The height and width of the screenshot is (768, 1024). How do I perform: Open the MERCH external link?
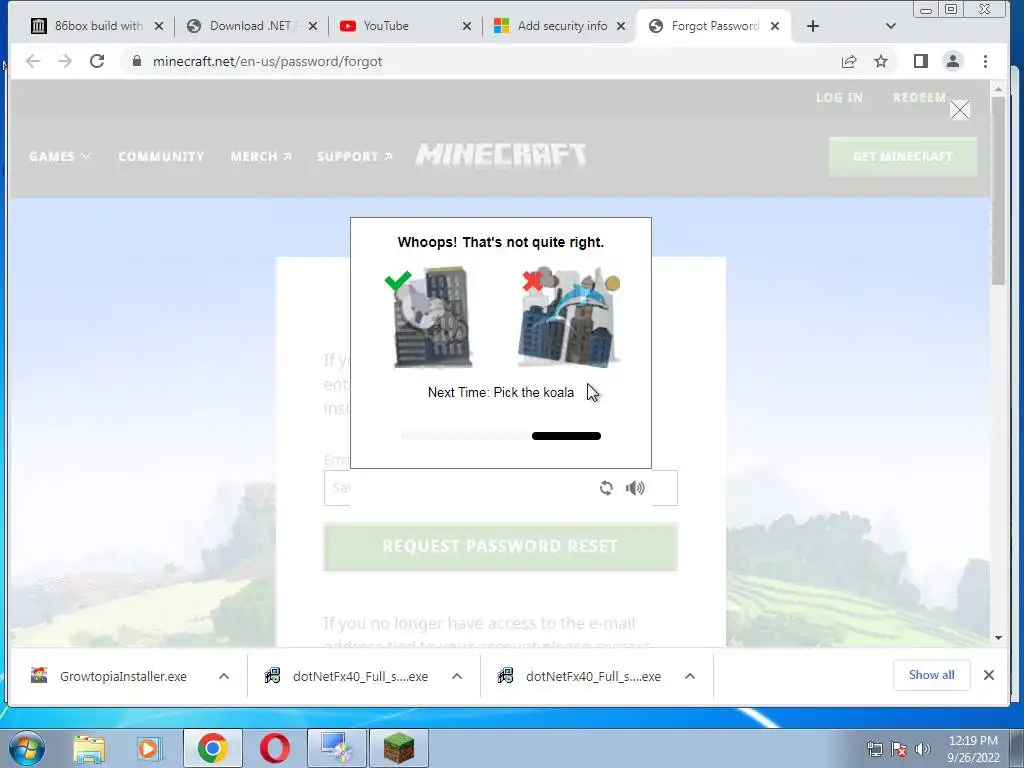click(261, 157)
